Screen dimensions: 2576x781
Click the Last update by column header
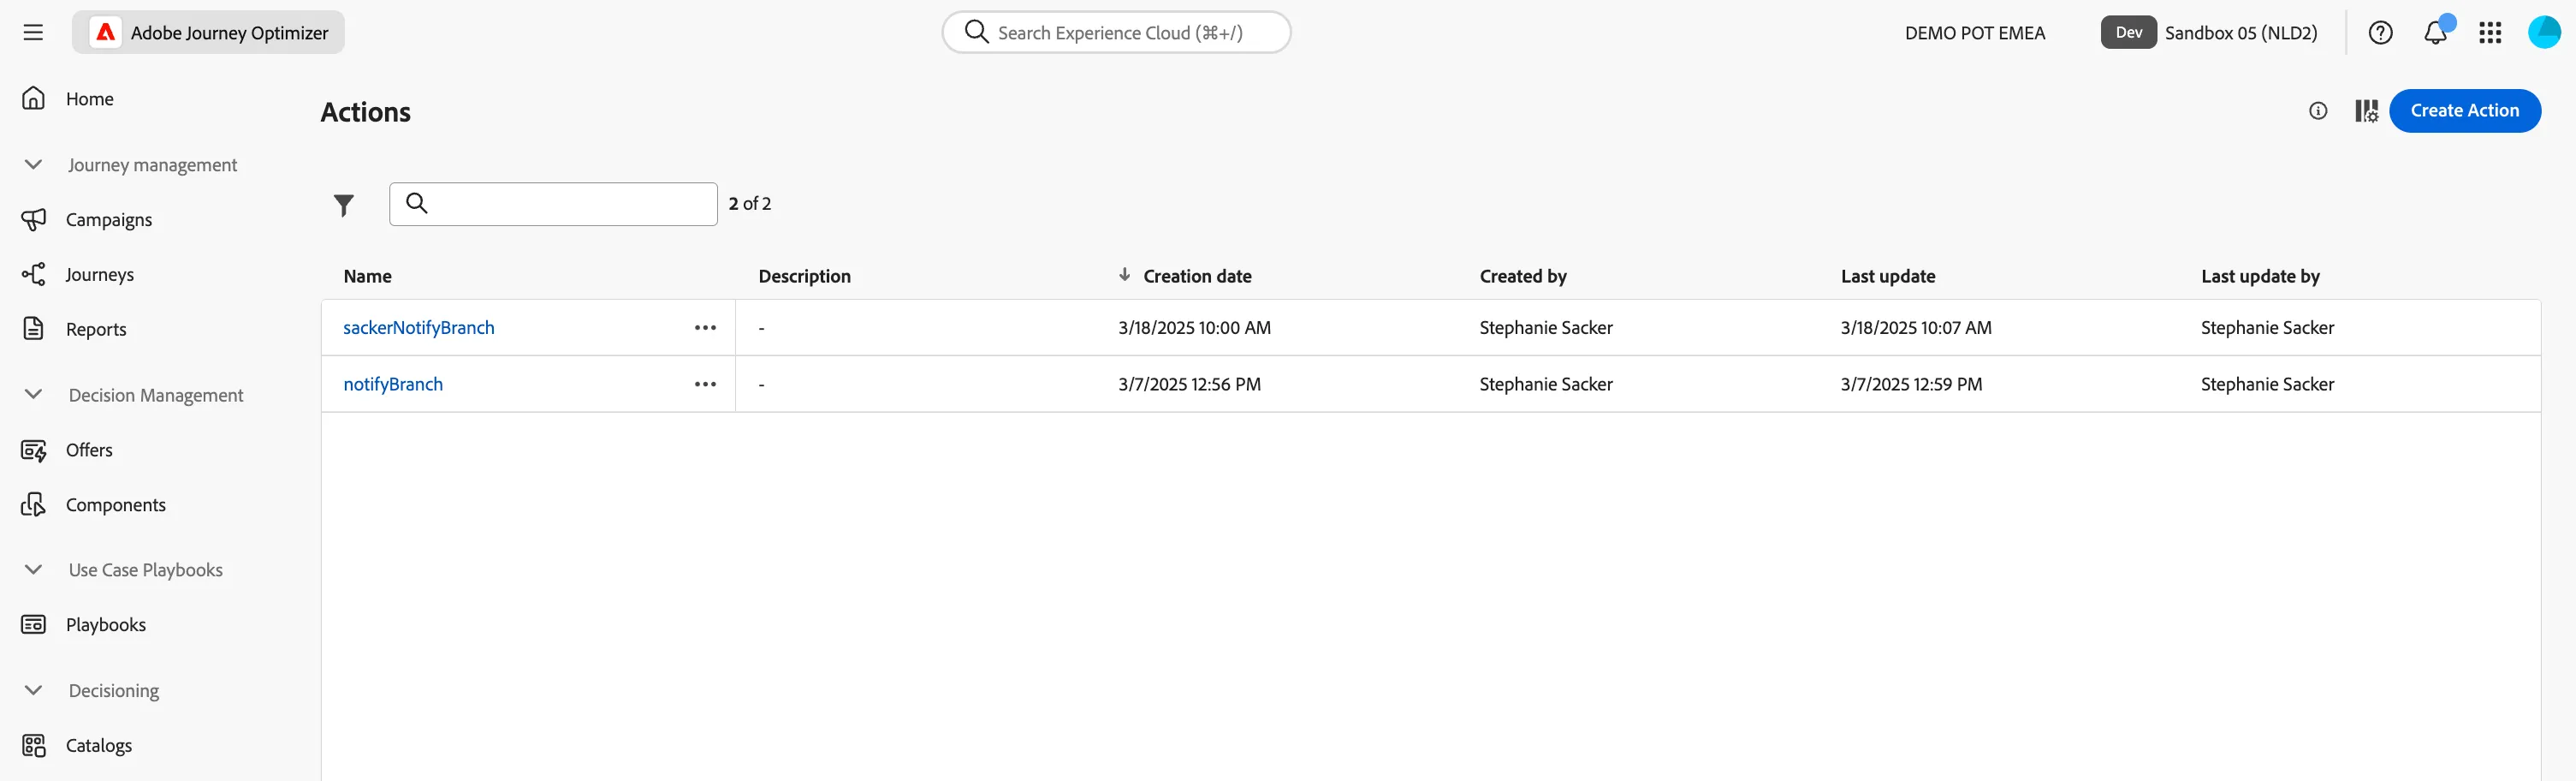2259,276
